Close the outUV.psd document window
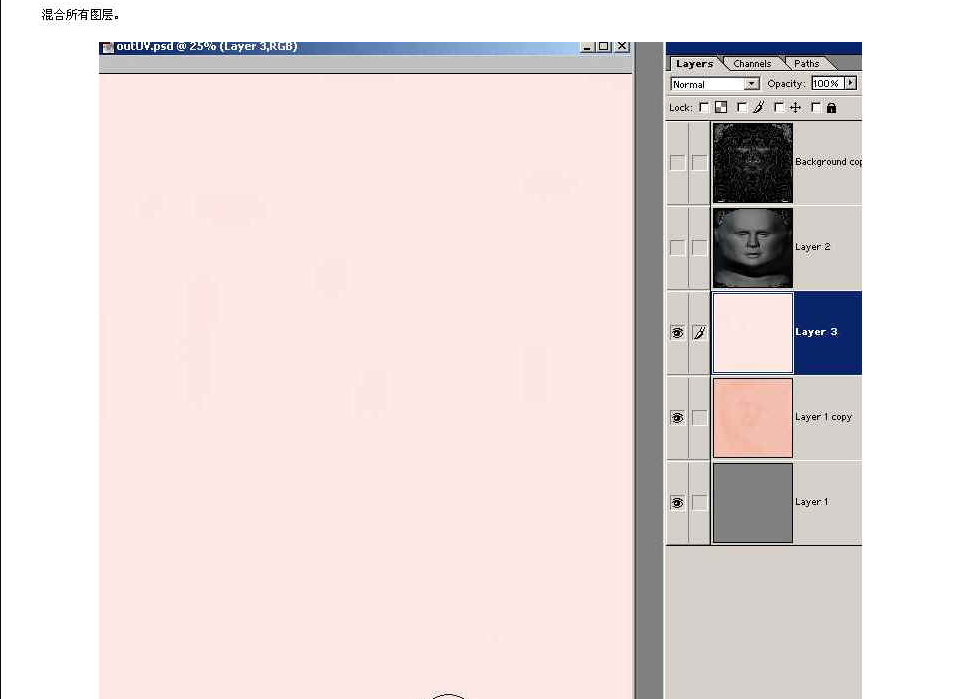The image size is (968, 699). pos(622,47)
